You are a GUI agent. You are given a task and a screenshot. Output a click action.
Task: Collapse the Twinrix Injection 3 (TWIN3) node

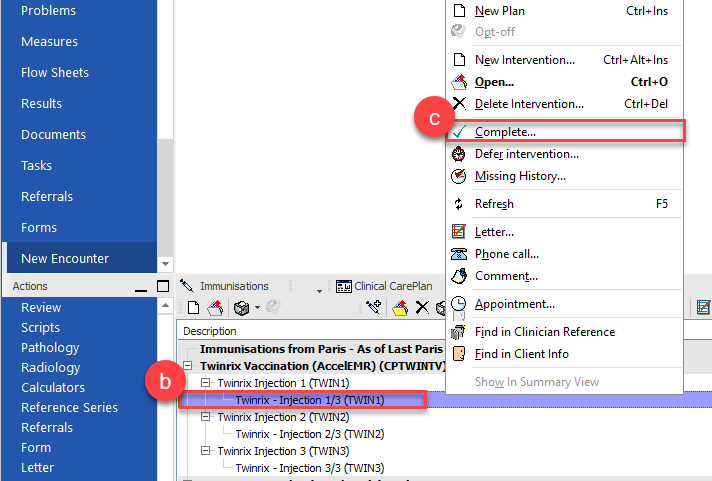click(206, 451)
